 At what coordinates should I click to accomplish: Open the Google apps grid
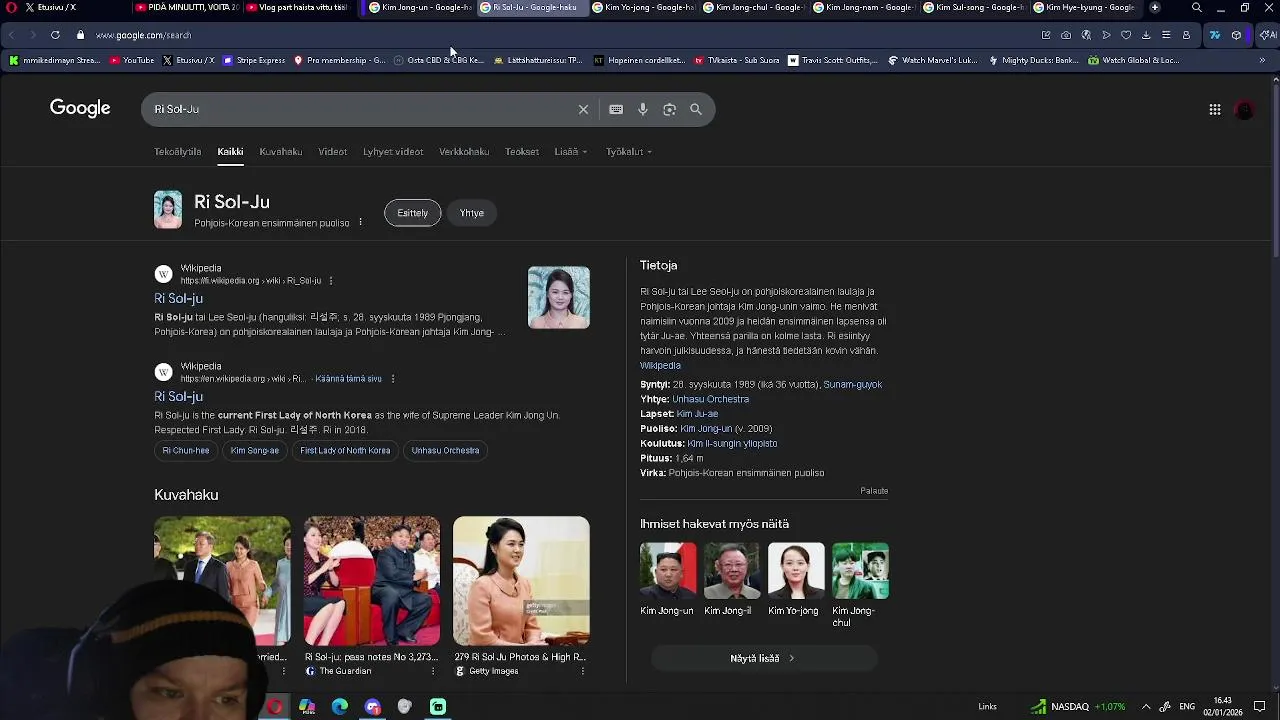1215,110
